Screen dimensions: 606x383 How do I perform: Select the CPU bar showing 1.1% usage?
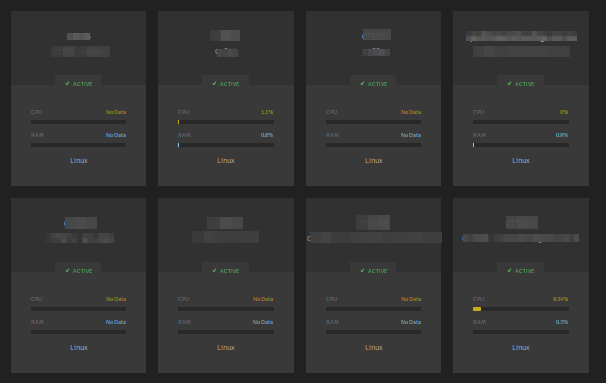pos(226,122)
